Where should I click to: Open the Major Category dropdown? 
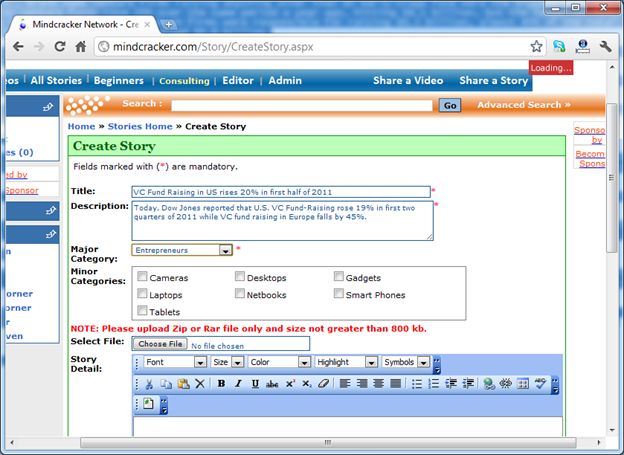click(x=182, y=250)
